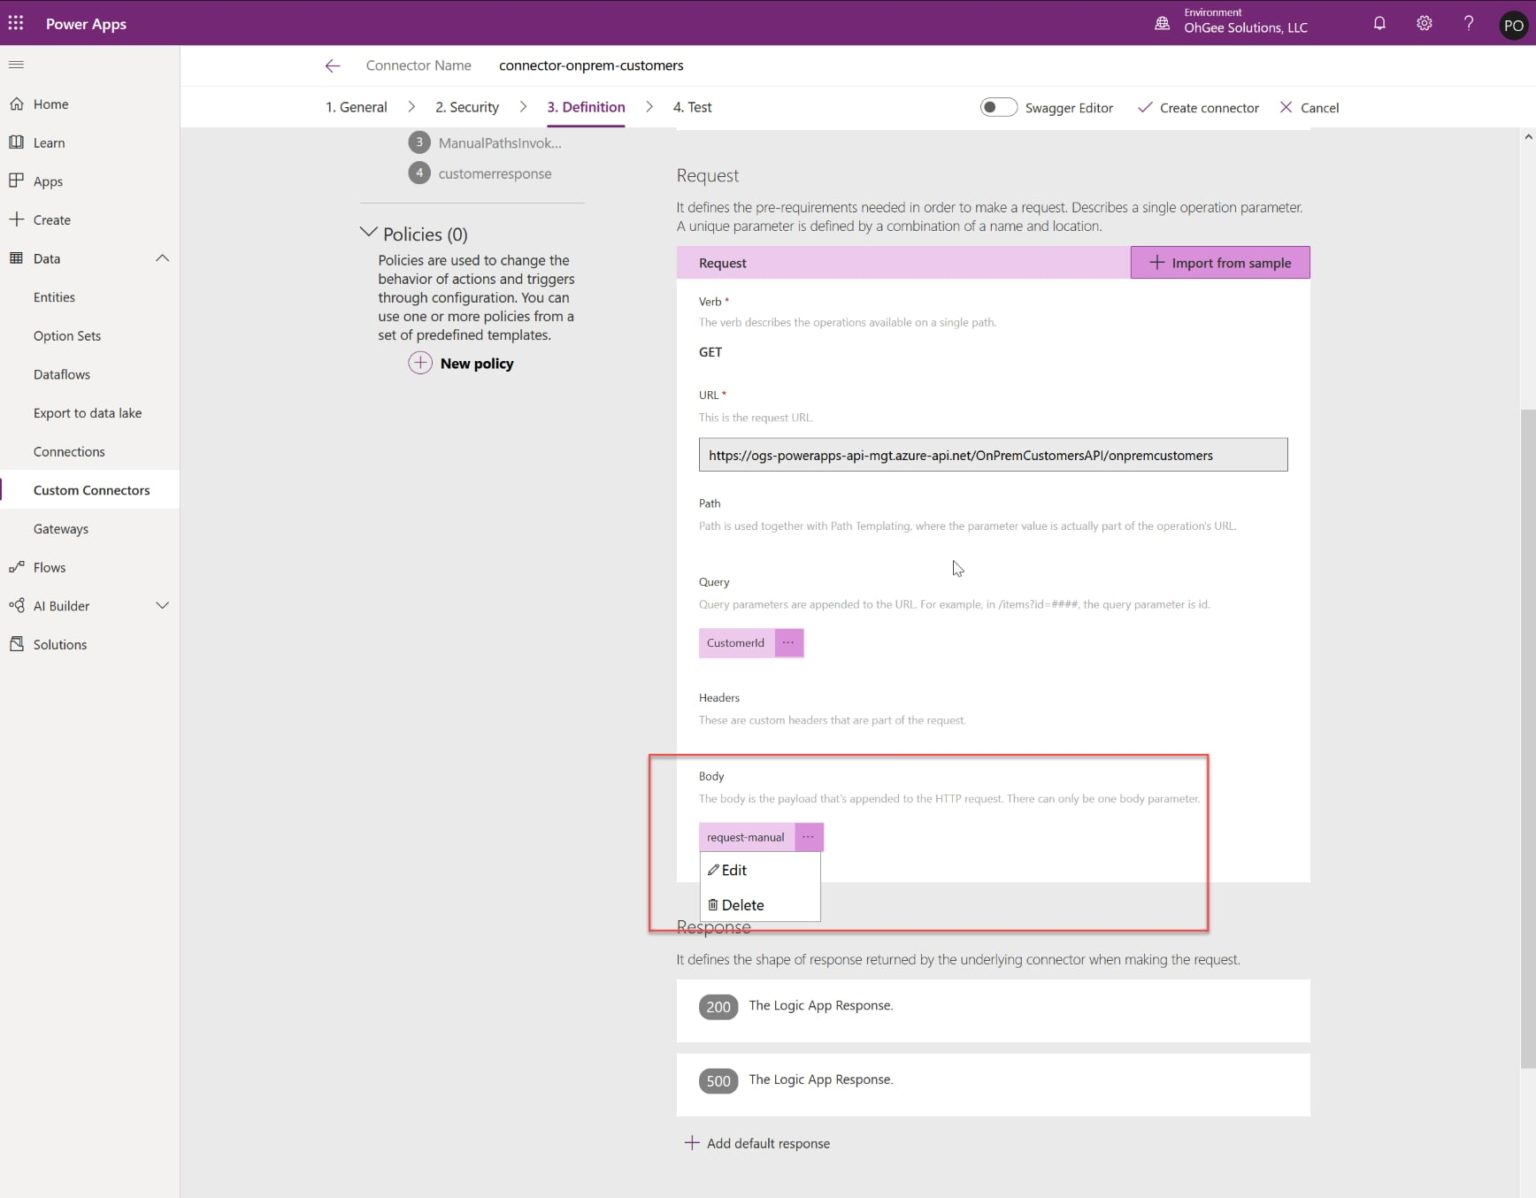Collapse the Data section chevron
This screenshot has height=1198, width=1536.
point(162,257)
